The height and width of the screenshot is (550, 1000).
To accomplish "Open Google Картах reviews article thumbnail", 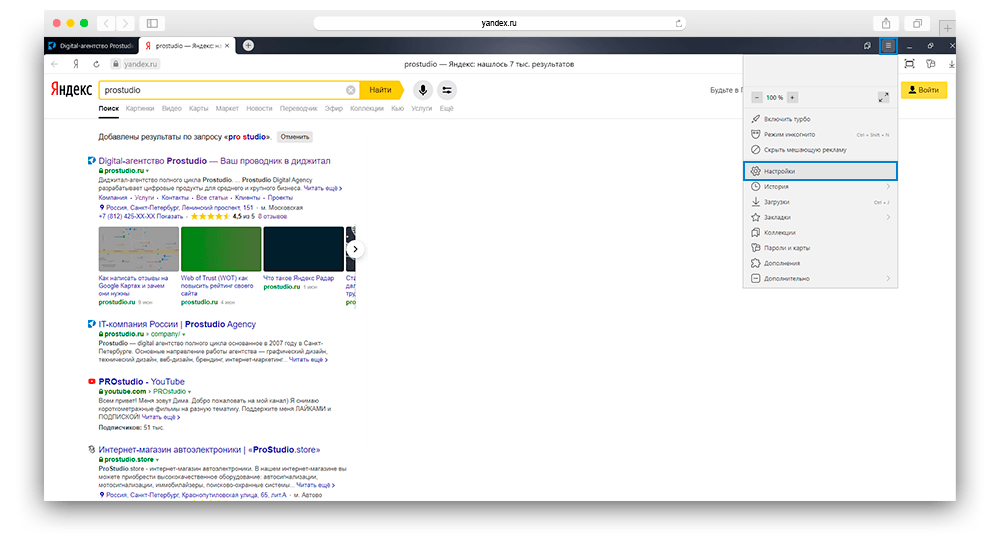I will click(x=139, y=249).
